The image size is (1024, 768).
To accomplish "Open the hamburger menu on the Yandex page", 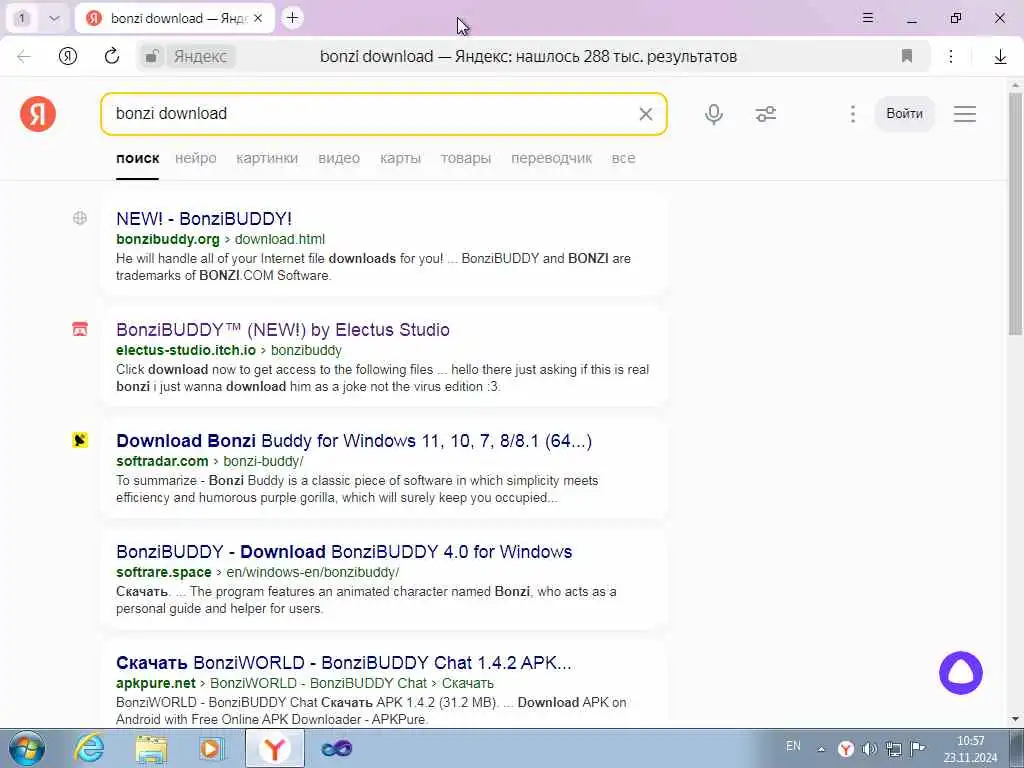I will (x=965, y=114).
